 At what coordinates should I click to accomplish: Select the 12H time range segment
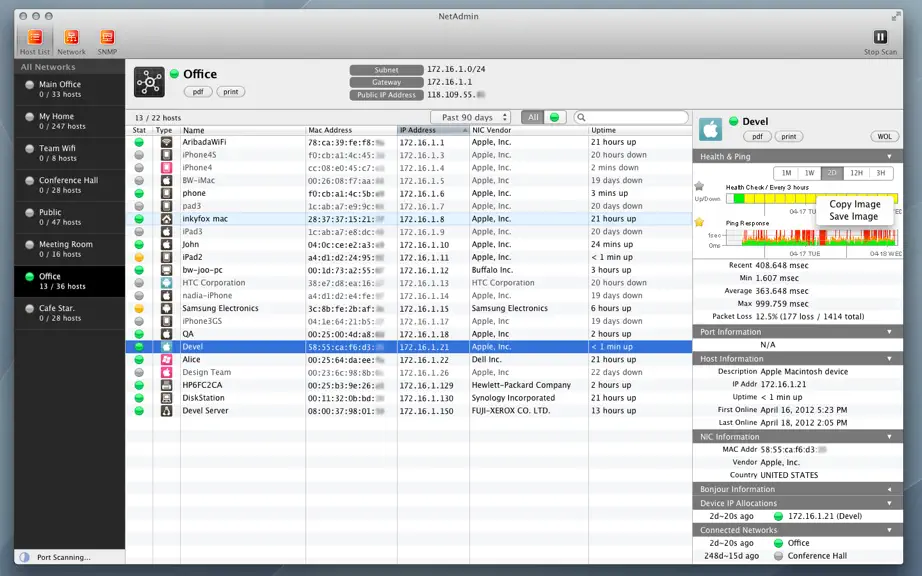pos(856,173)
